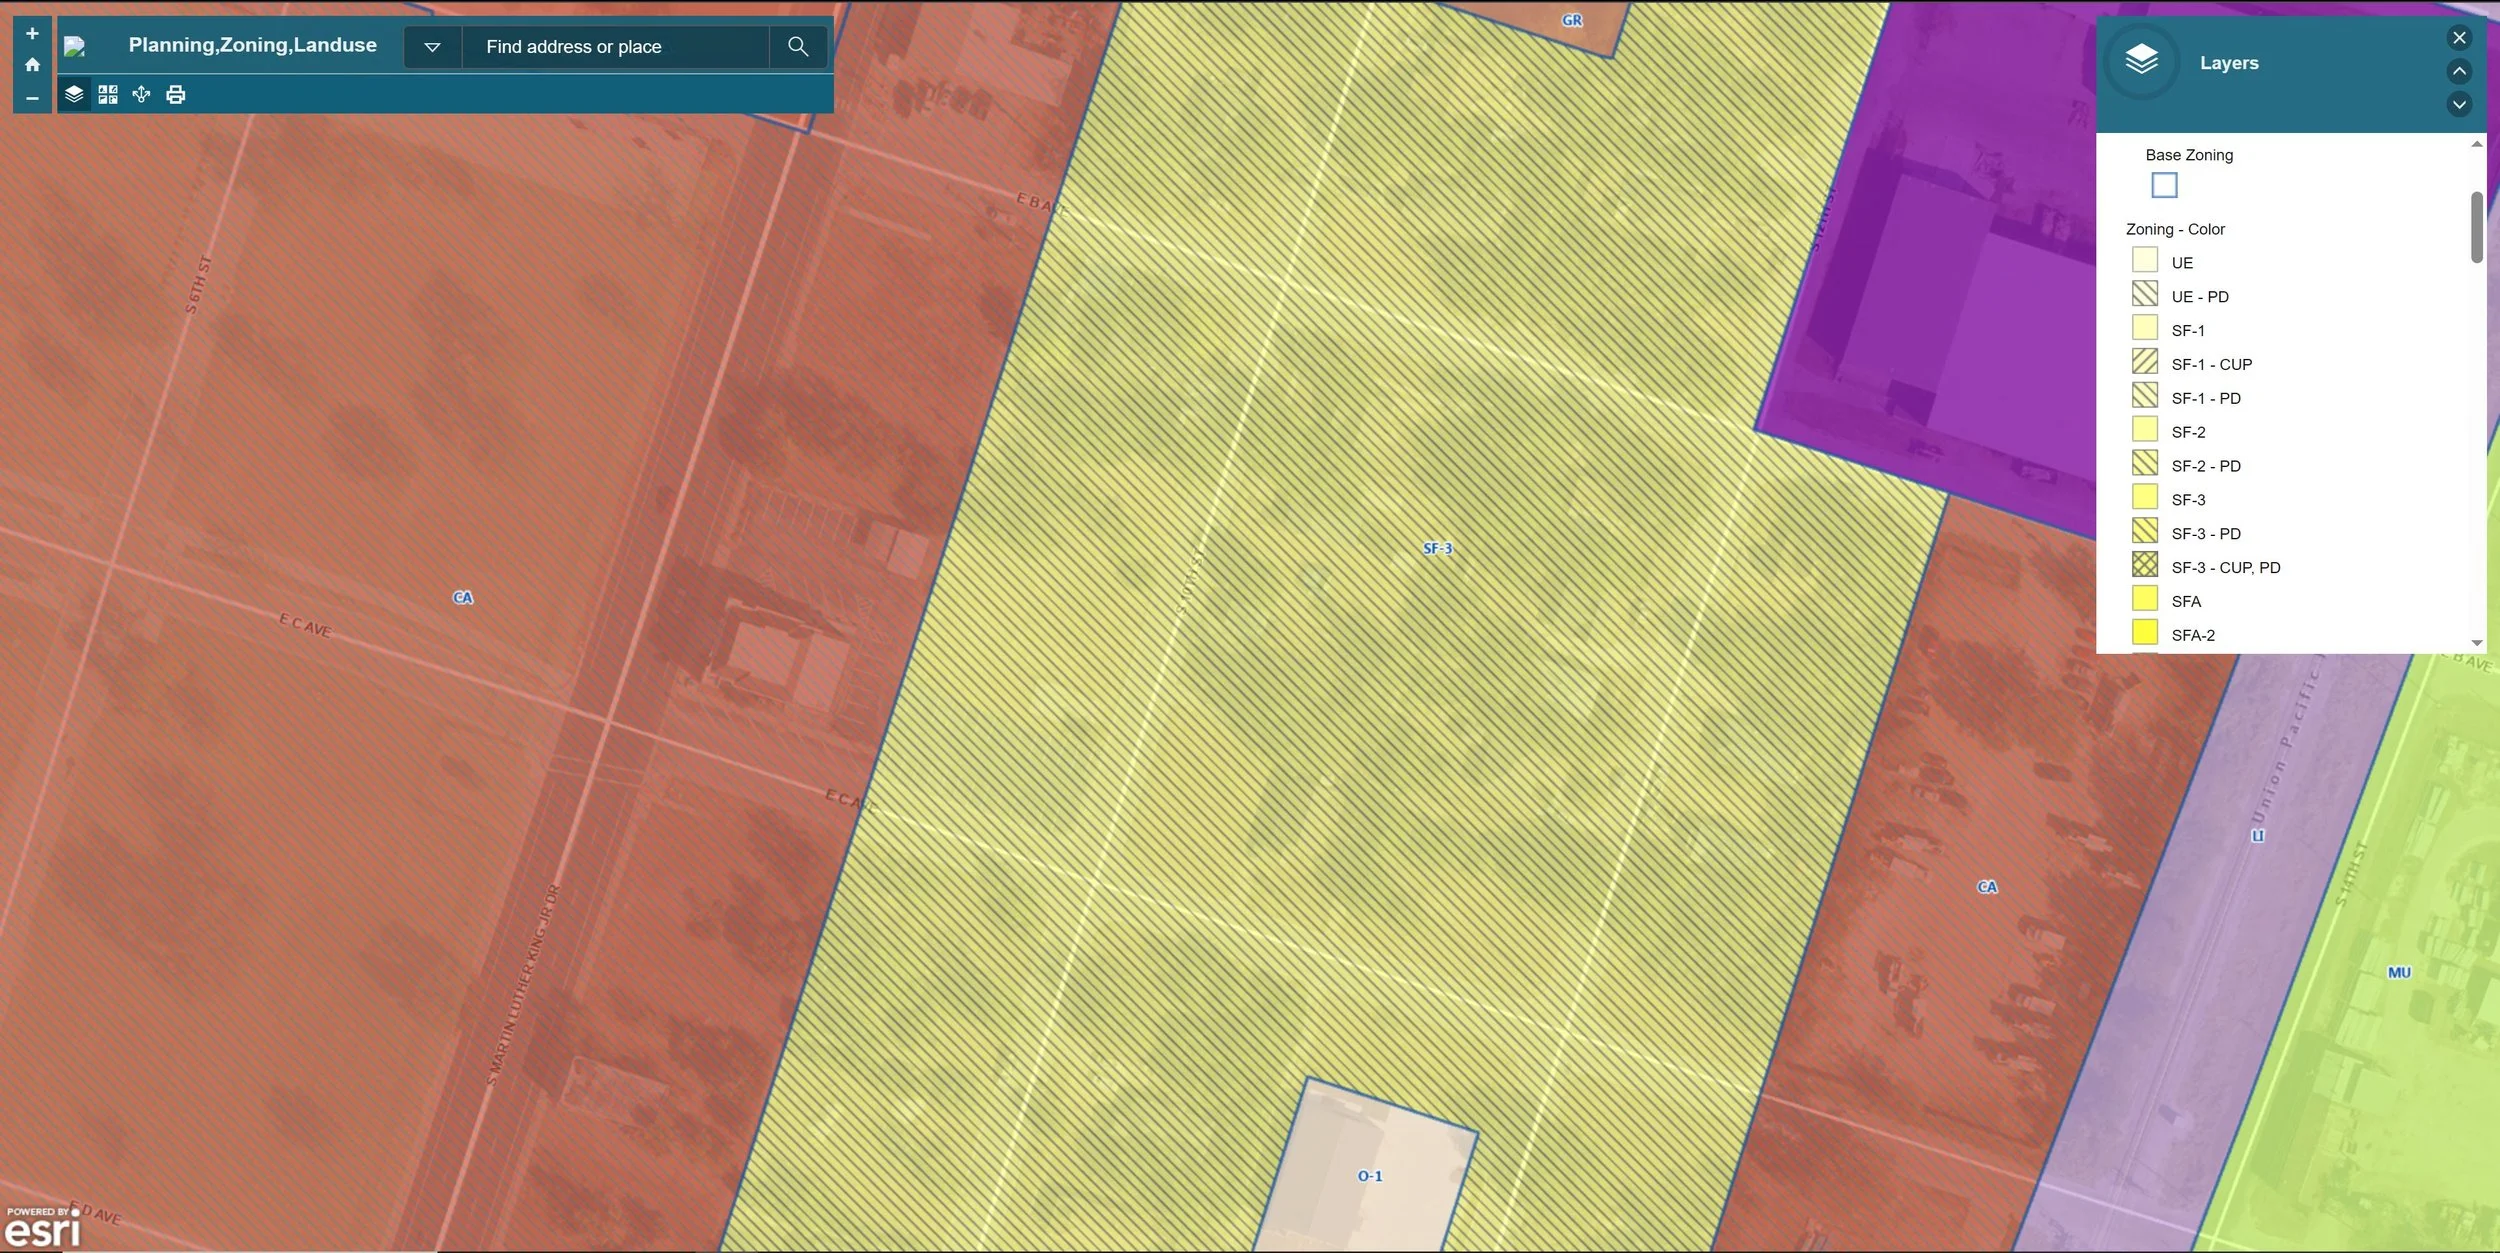This screenshot has width=2500, height=1253.
Task: Open the basemap gallery icon
Action: click(108, 94)
